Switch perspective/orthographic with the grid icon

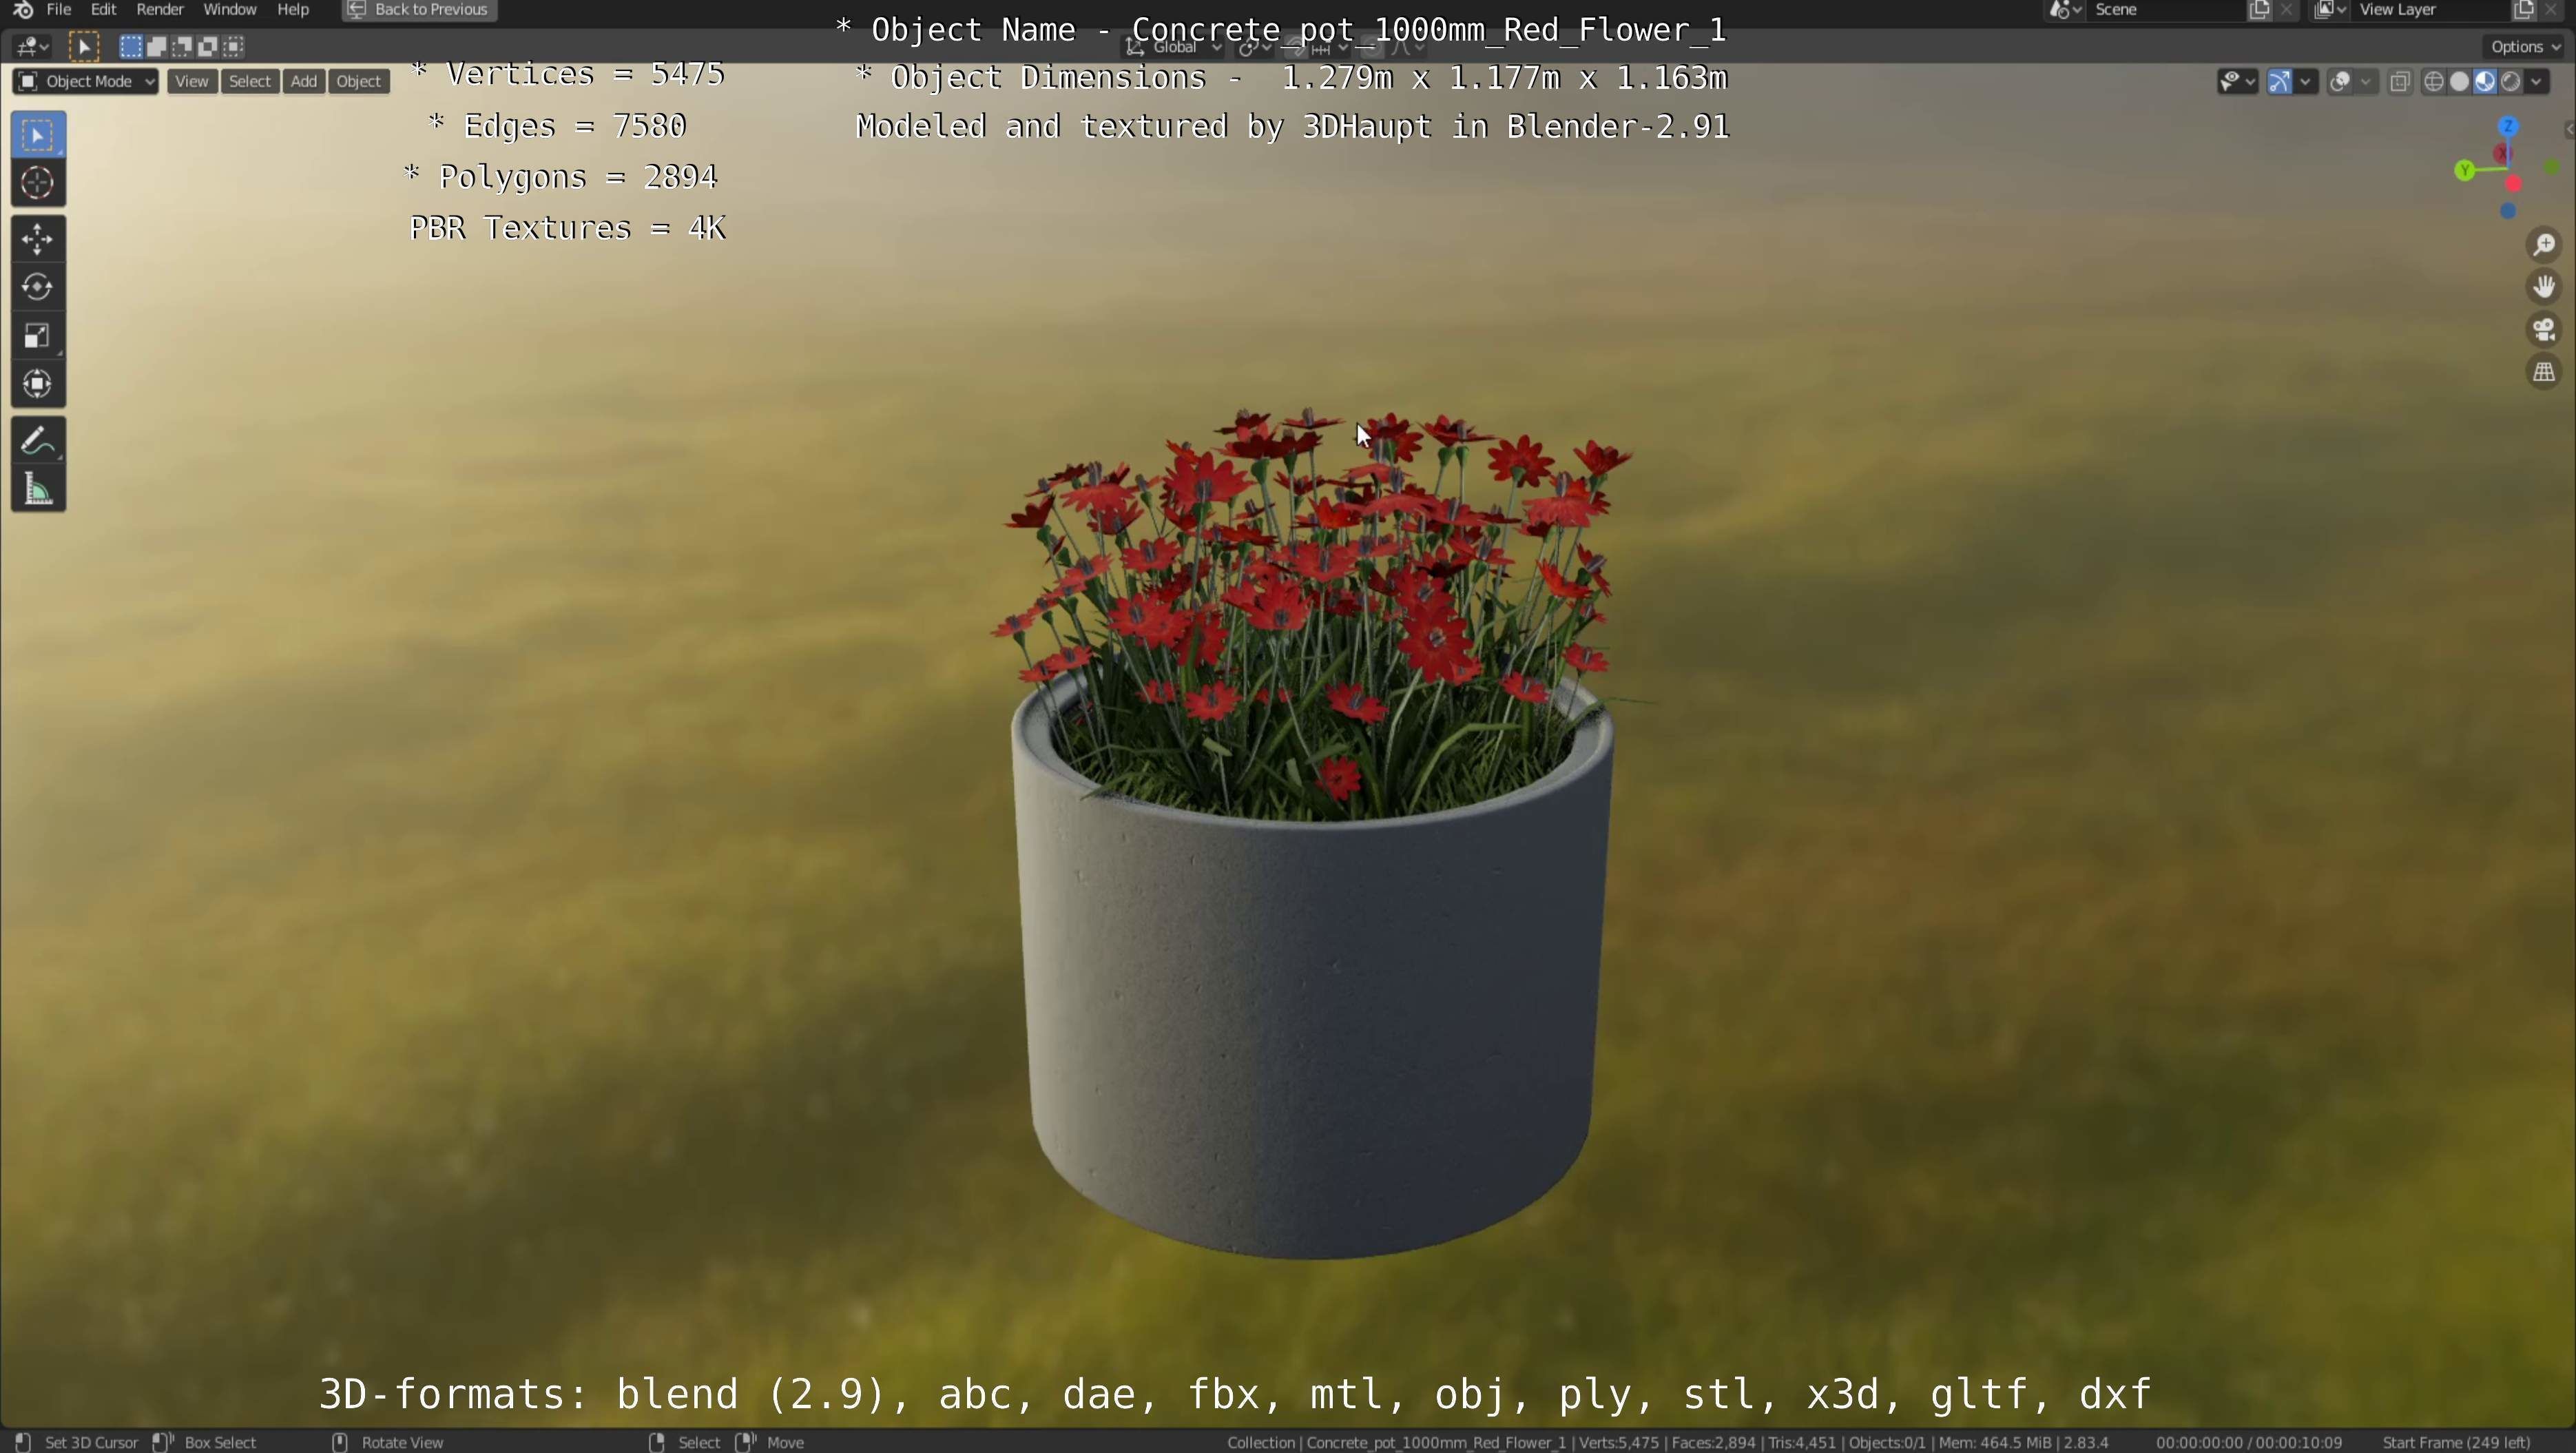click(x=2544, y=372)
